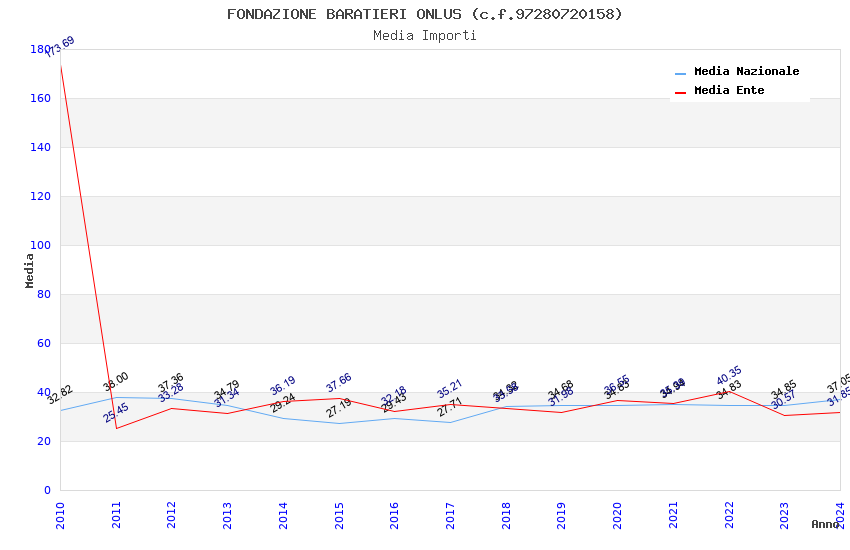Click the 2021 x-axis year label
Image resolution: width=850 pixels, height=550 pixels.
673,515
